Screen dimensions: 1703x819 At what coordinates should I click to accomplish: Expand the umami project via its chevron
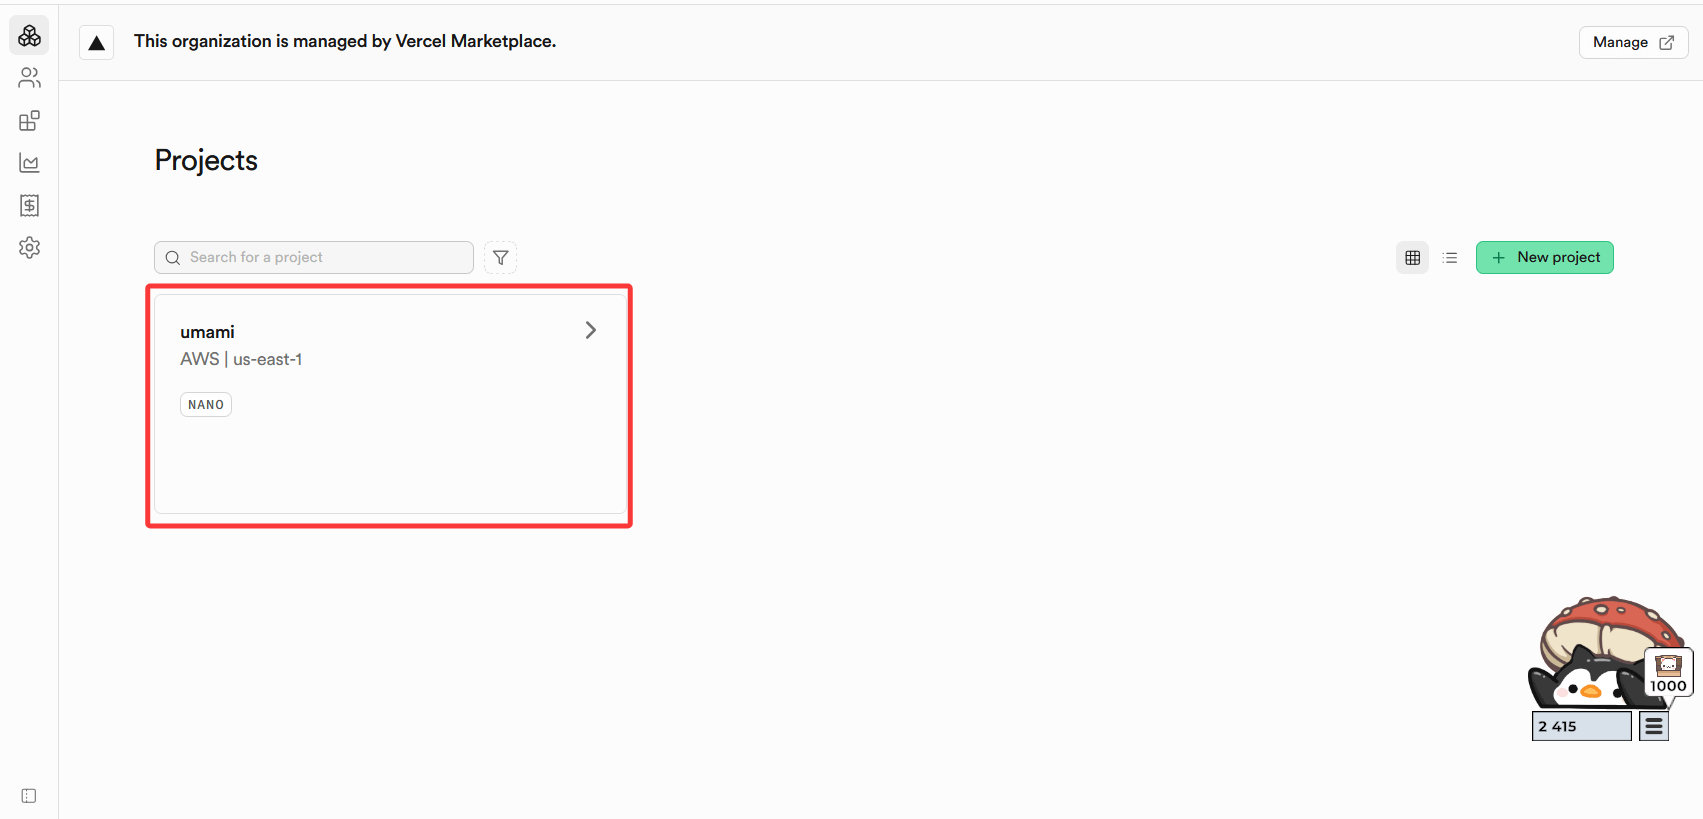click(590, 330)
